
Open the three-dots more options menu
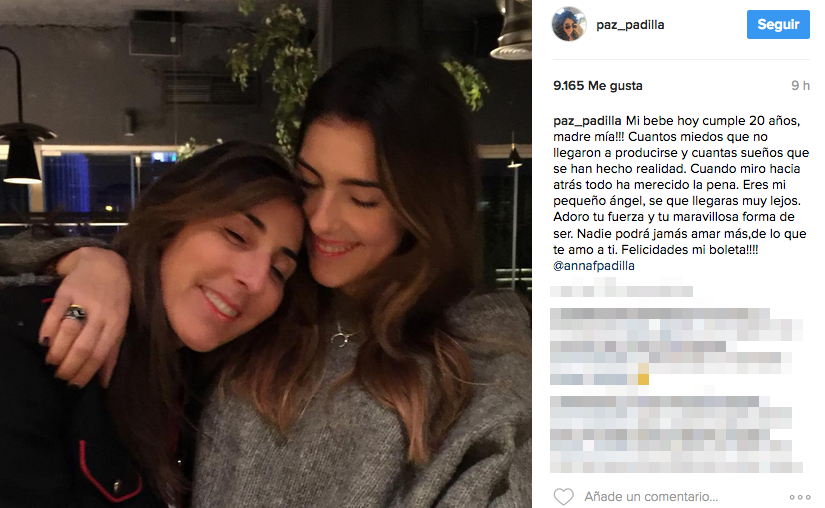(800, 497)
